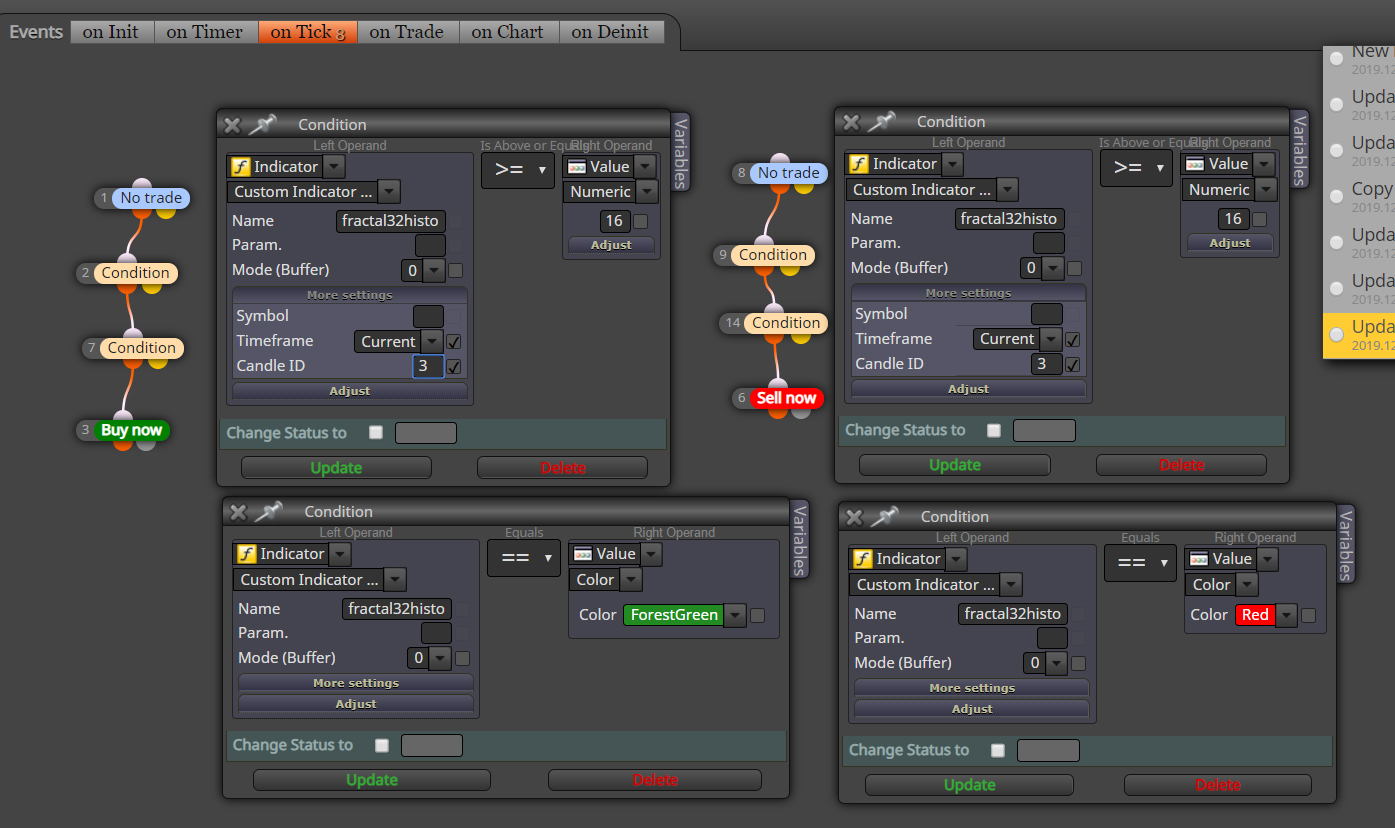This screenshot has width=1395, height=828.
Task: Open the >= operator dropdown in Sell-side panel
Action: click(1136, 167)
